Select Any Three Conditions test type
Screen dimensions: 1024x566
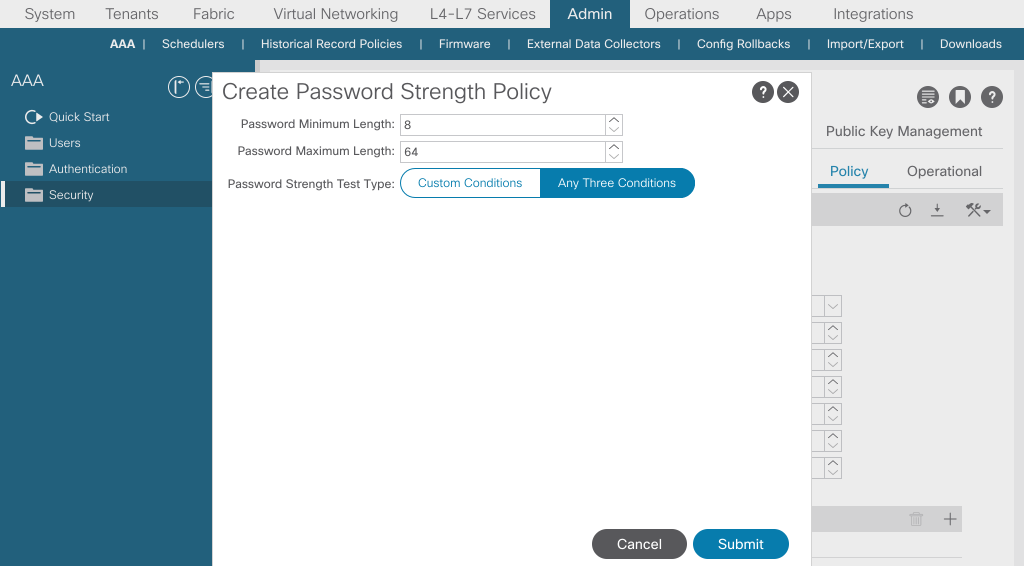617,183
